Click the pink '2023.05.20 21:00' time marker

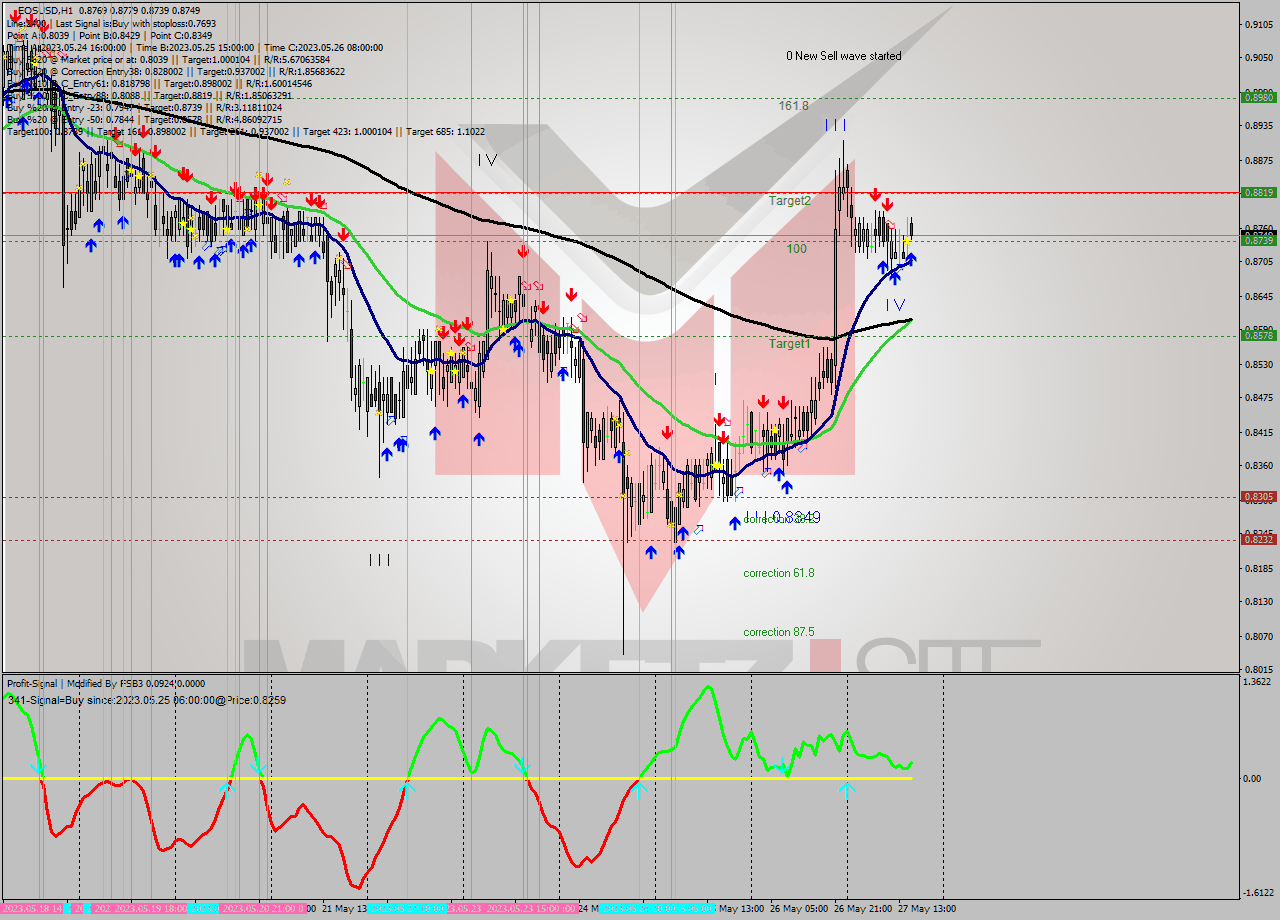[x=262, y=909]
